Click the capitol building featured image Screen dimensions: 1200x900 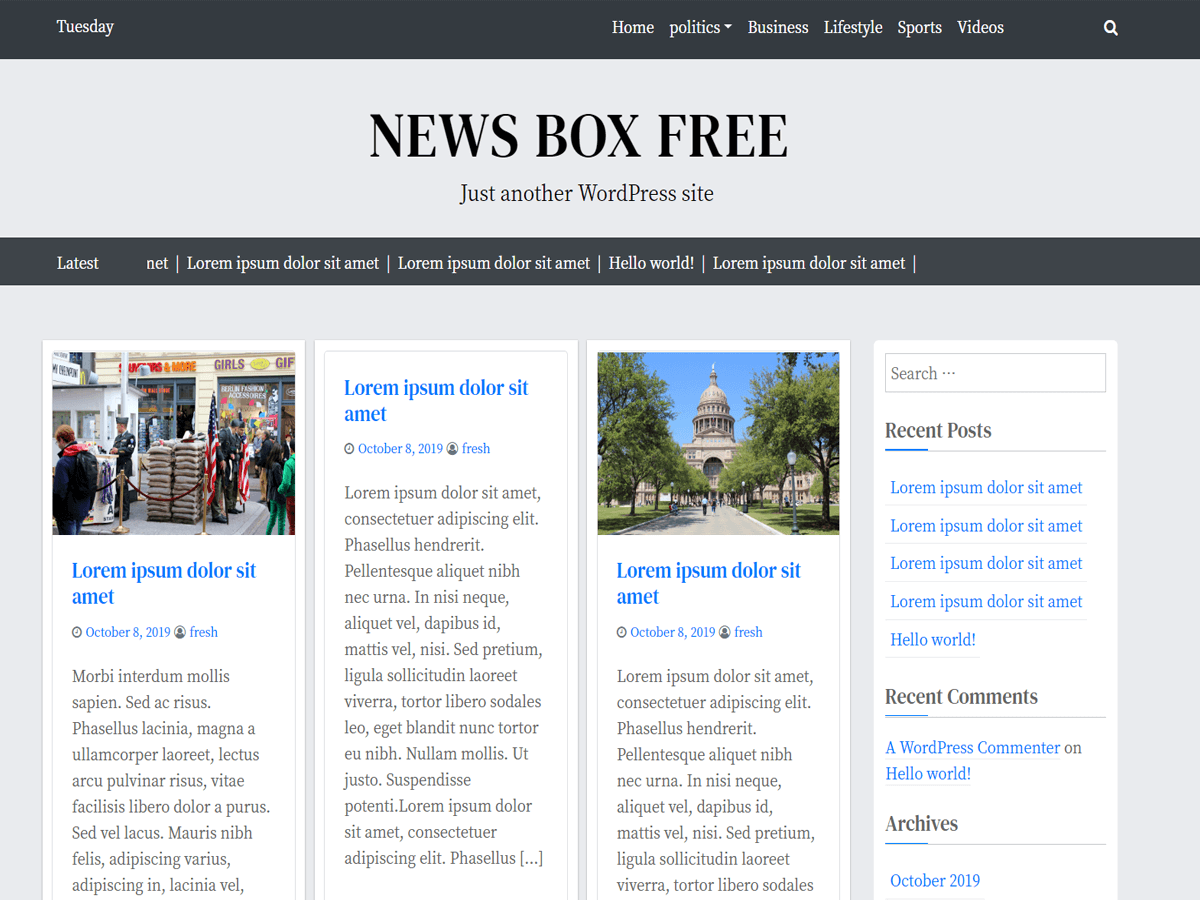pyautogui.click(x=718, y=443)
